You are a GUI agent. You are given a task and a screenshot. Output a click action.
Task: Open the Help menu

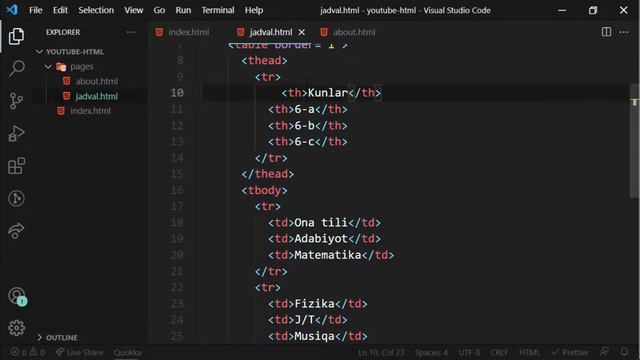coord(254,10)
